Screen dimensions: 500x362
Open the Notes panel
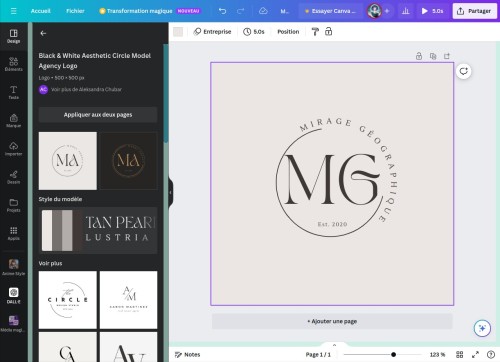[x=188, y=355]
